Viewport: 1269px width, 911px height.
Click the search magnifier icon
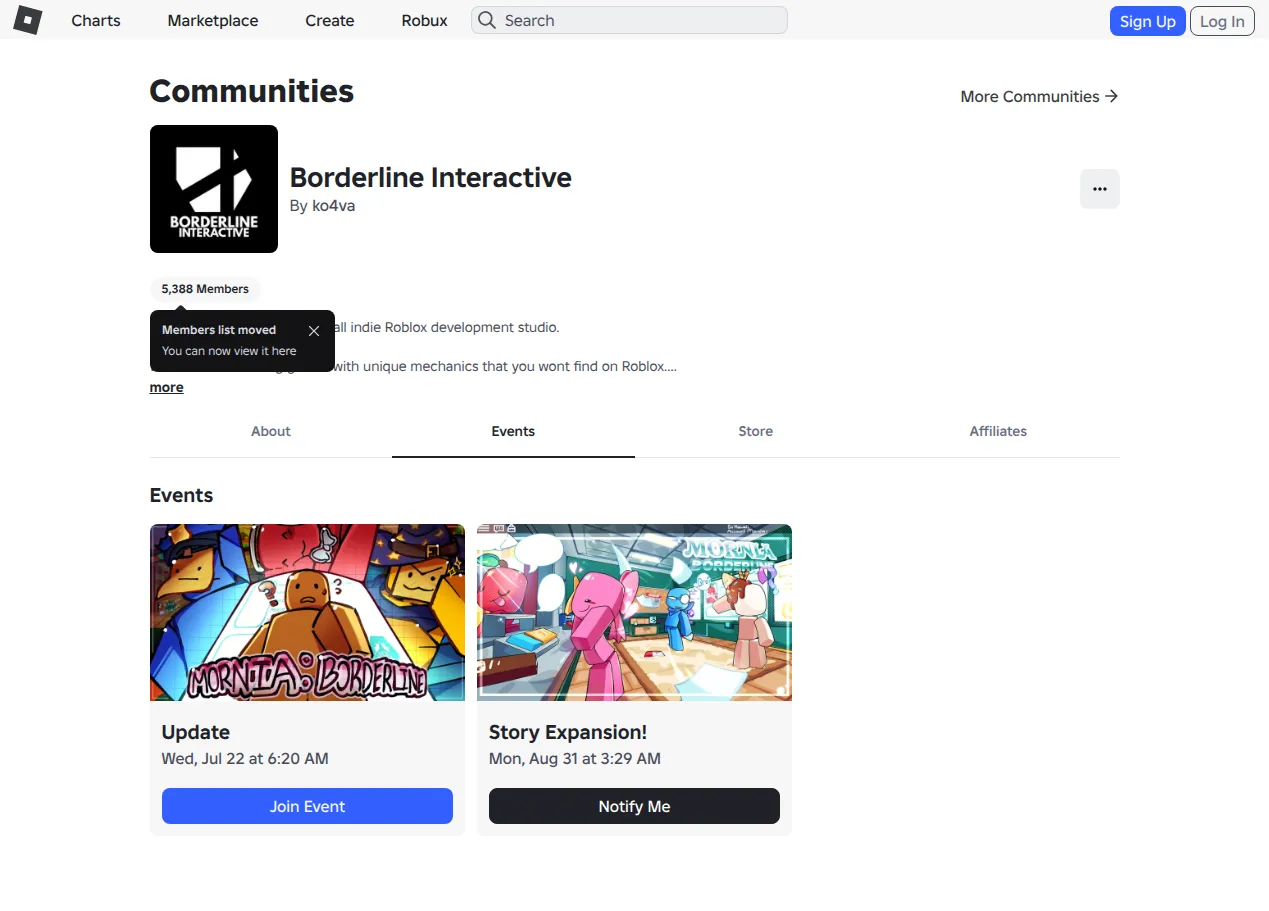point(486,20)
